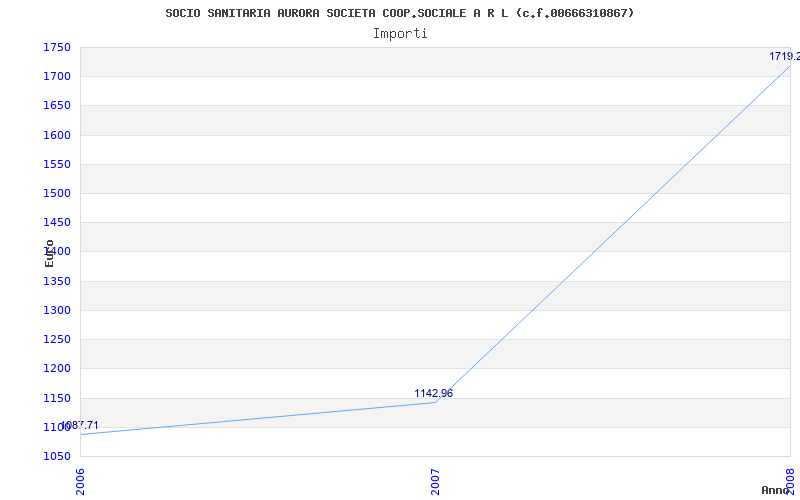This screenshot has height=500, width=800.
Task: Click the 1250 y-axis tick label
Action: 57,339
